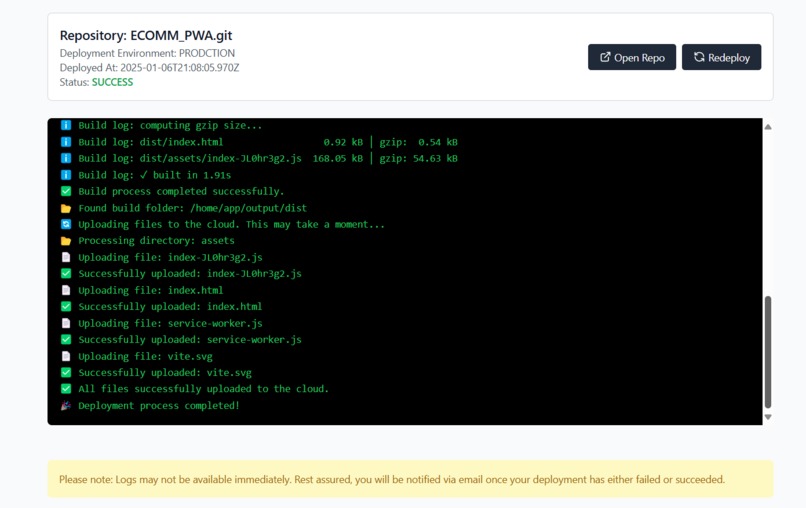
Task: Click log text 'Build log: dist/index.html'
Action: [151, 142]
